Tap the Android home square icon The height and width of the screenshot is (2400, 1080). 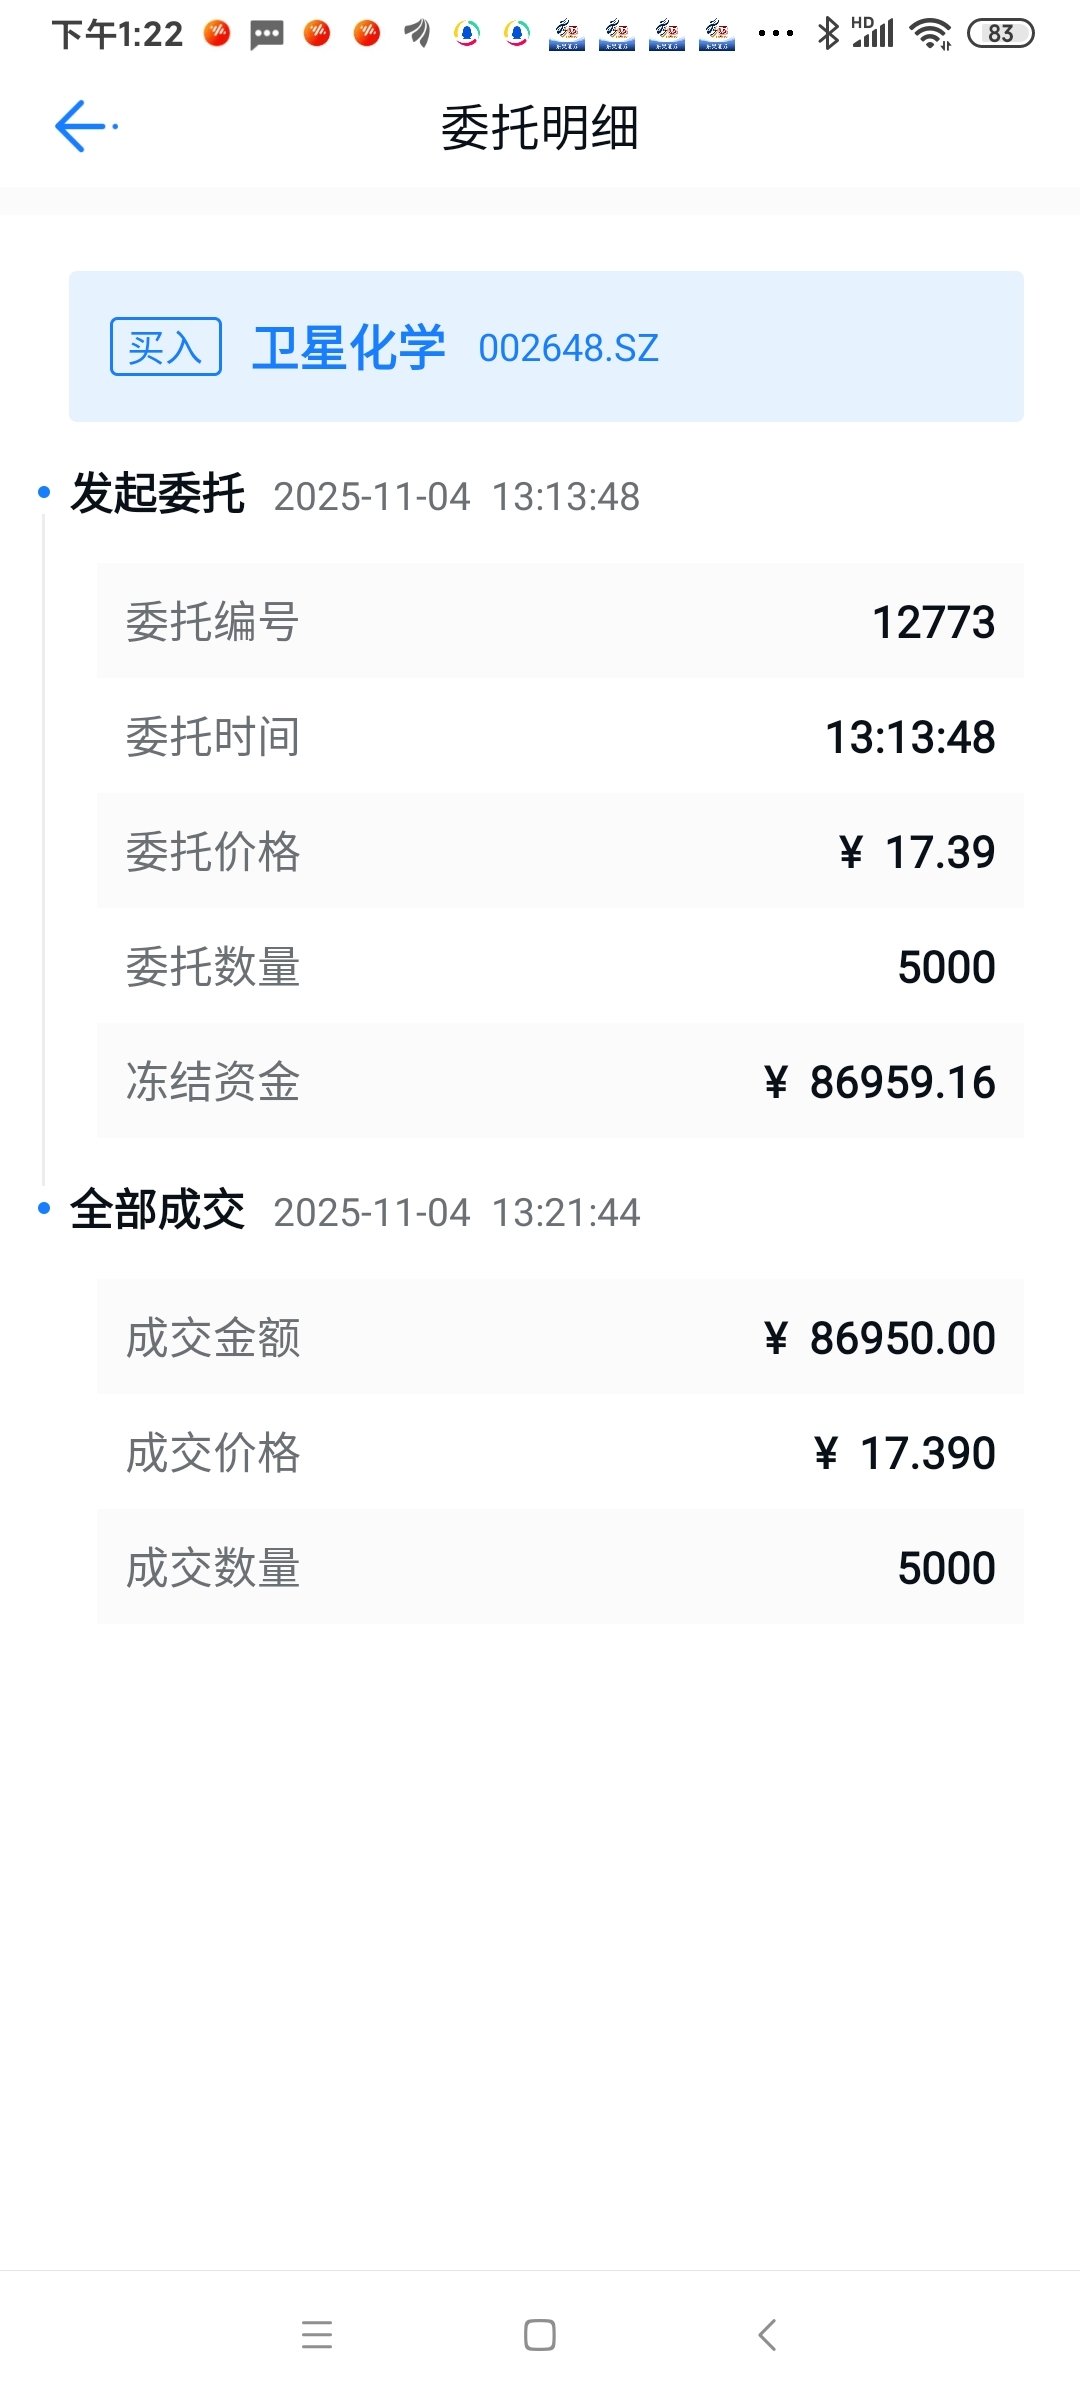pyautogui.click(x=540, y=2335)
